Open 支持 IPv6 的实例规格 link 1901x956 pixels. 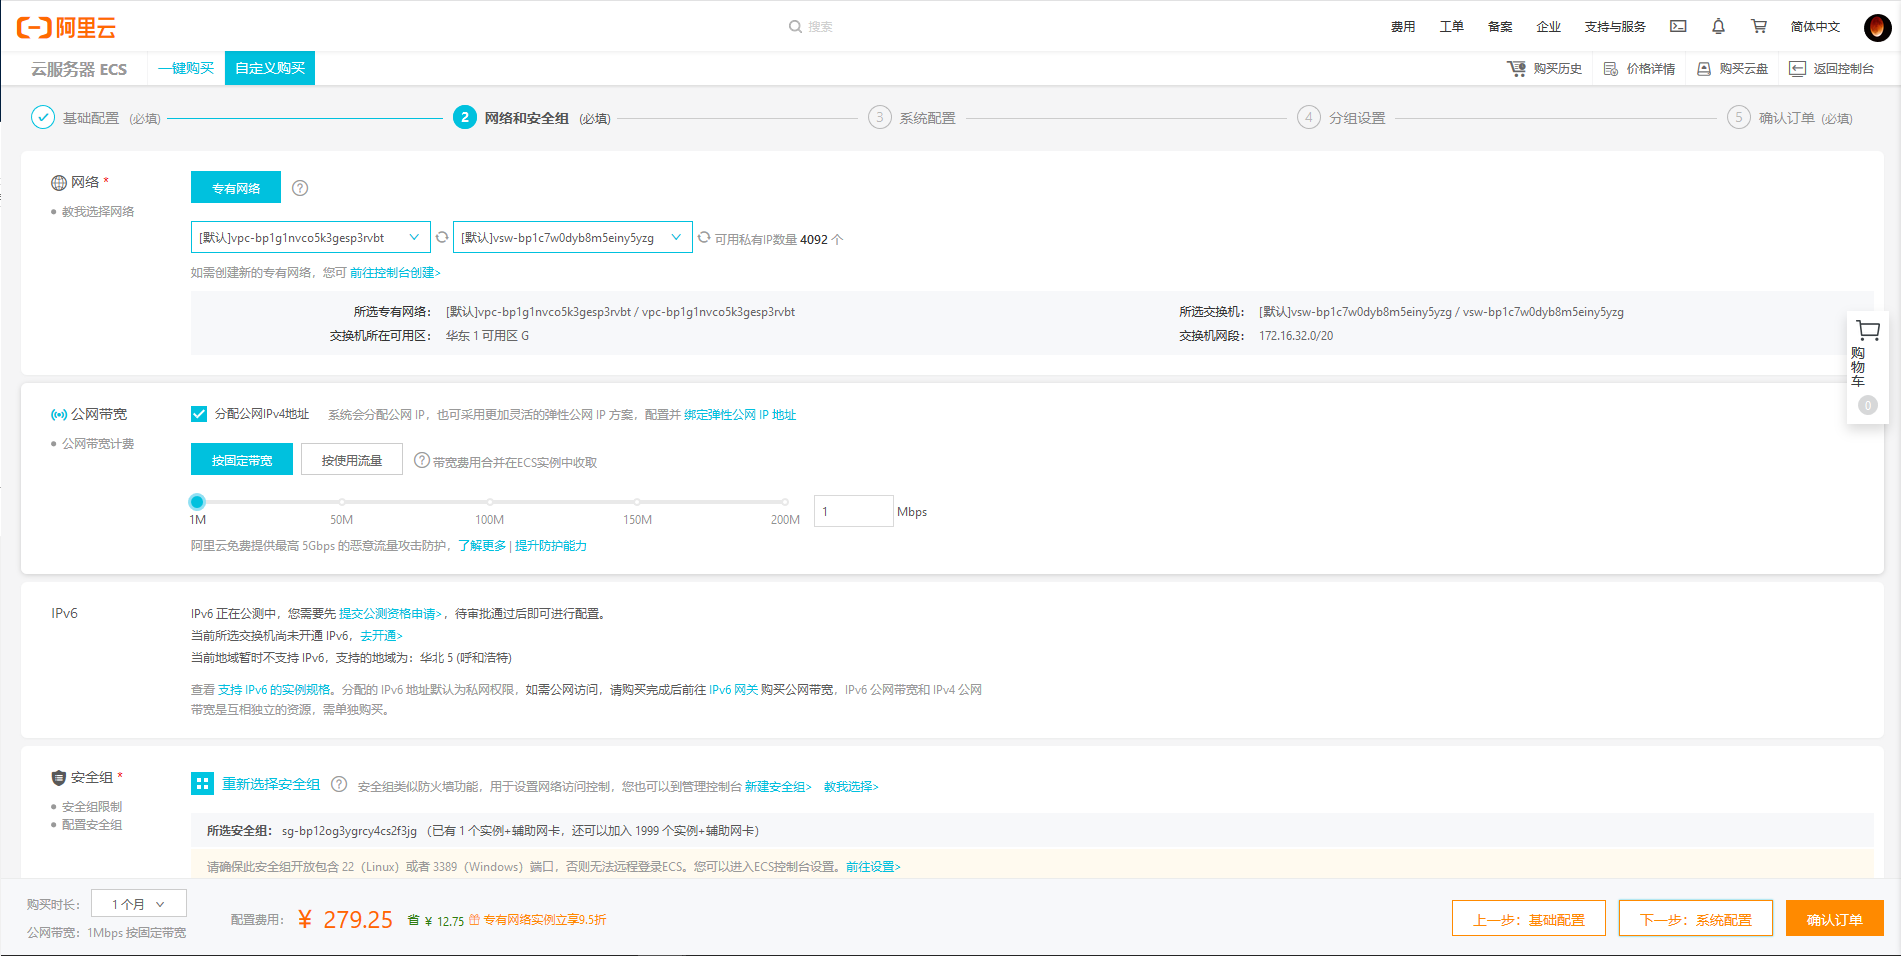coord(274,690)
